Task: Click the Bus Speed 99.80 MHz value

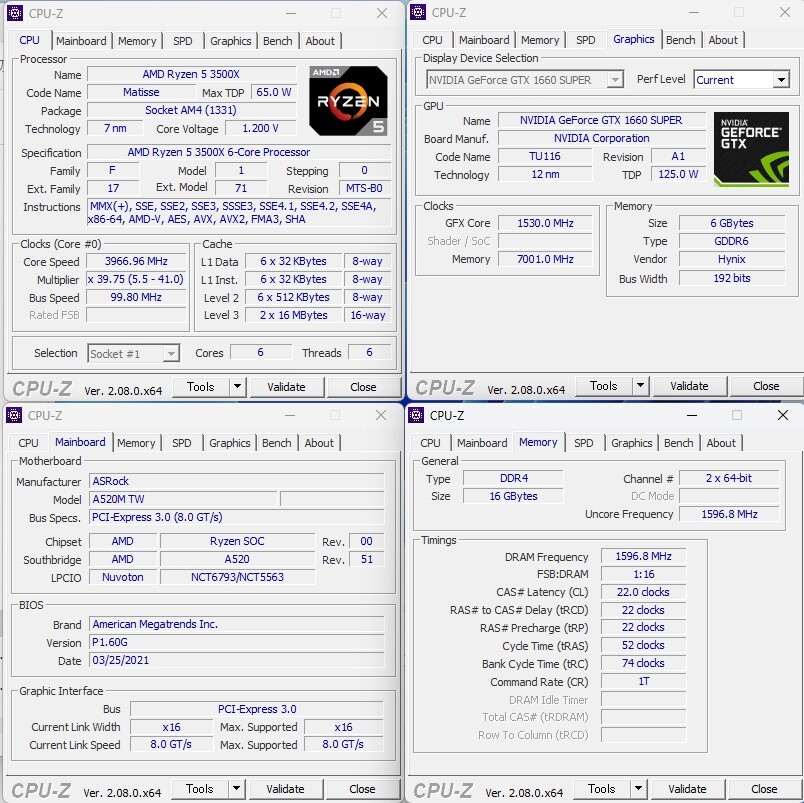Action: tap(136, 297)
